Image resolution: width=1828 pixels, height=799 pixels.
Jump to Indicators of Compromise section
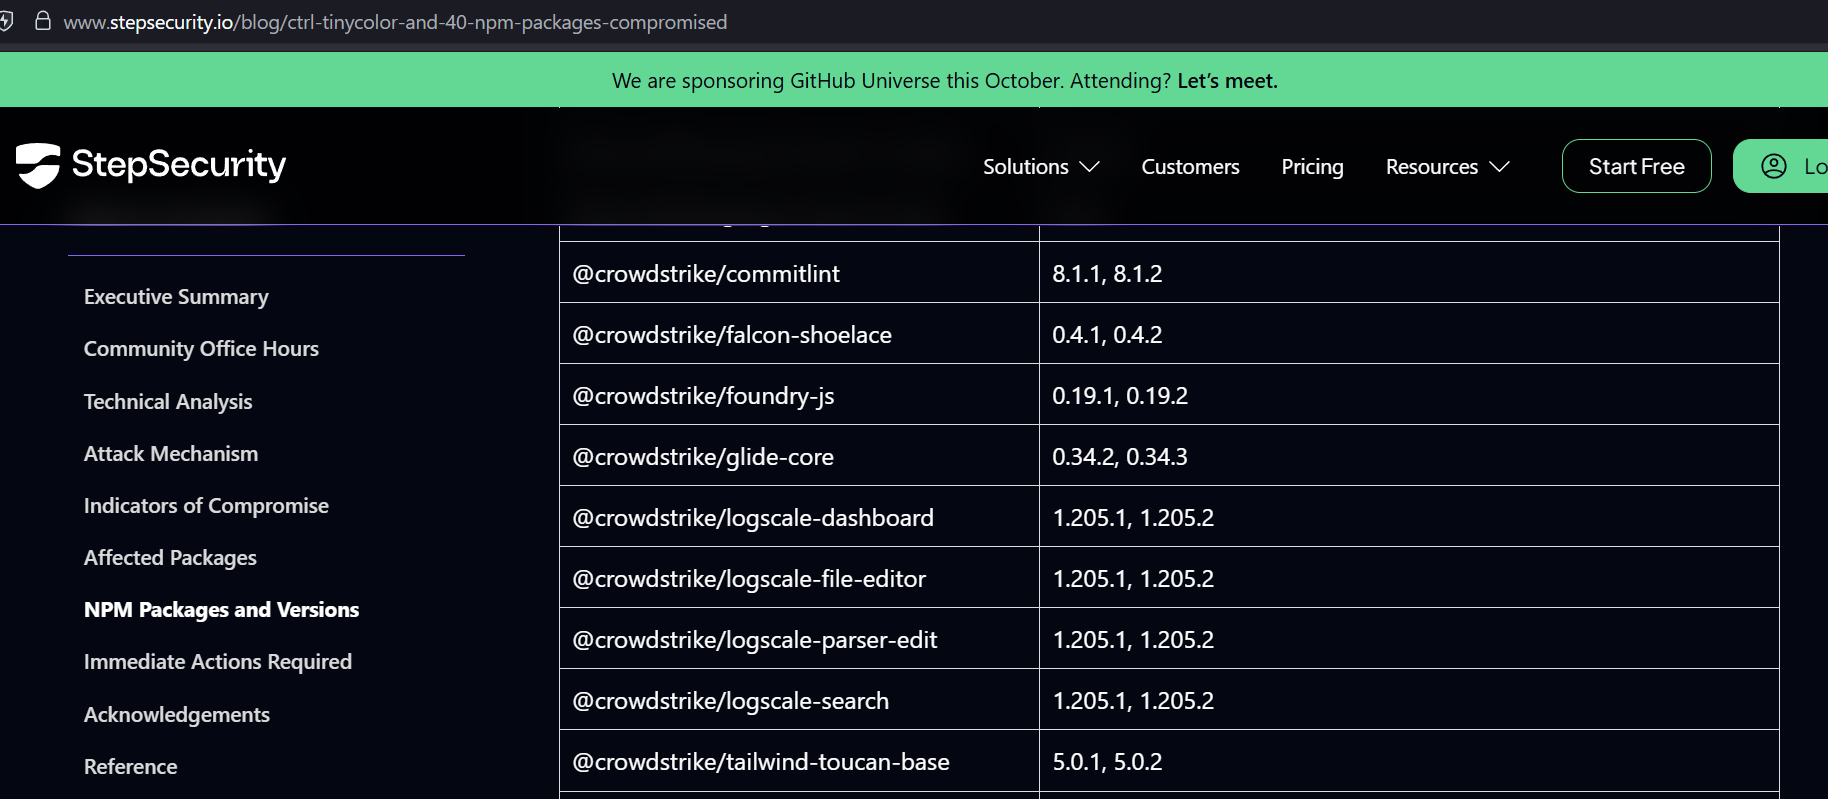click(206, 506)
